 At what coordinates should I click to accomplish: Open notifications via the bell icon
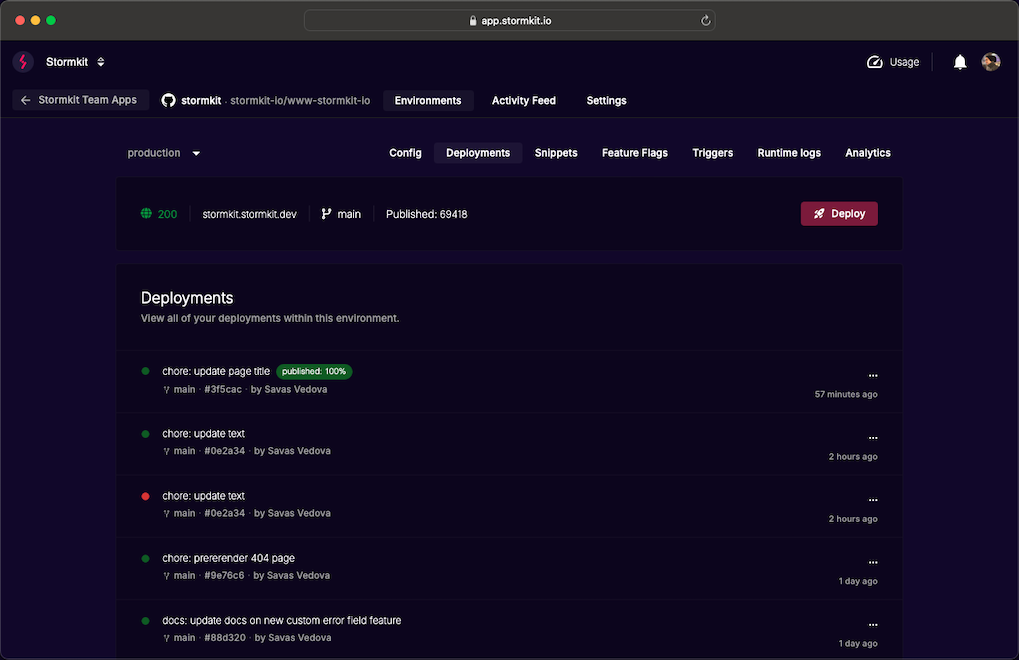coord(959,61)
